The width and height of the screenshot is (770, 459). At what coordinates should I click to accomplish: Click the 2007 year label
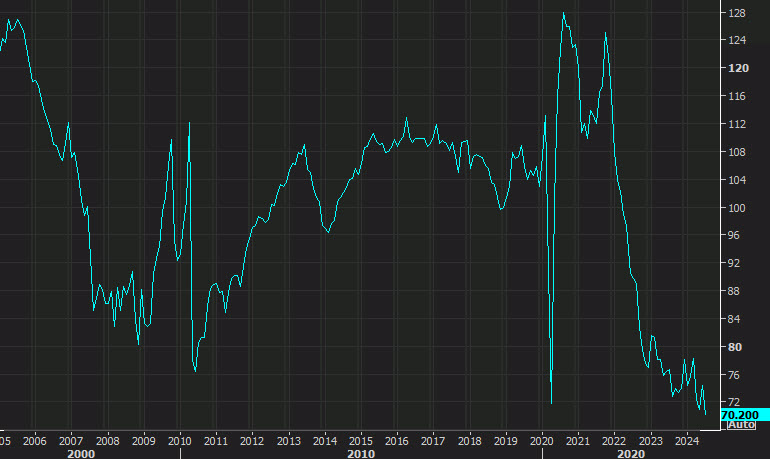click(71, 441)
